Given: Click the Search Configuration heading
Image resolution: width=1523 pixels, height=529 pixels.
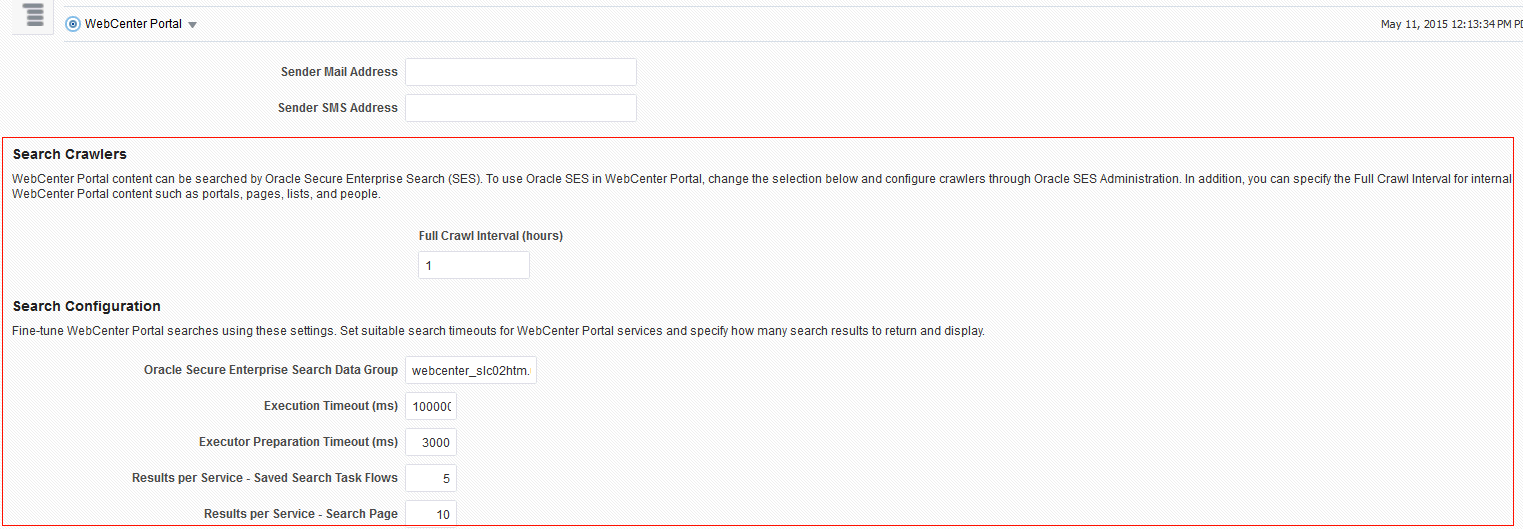Looking at the screenshot, I should (x=87, y=306).
